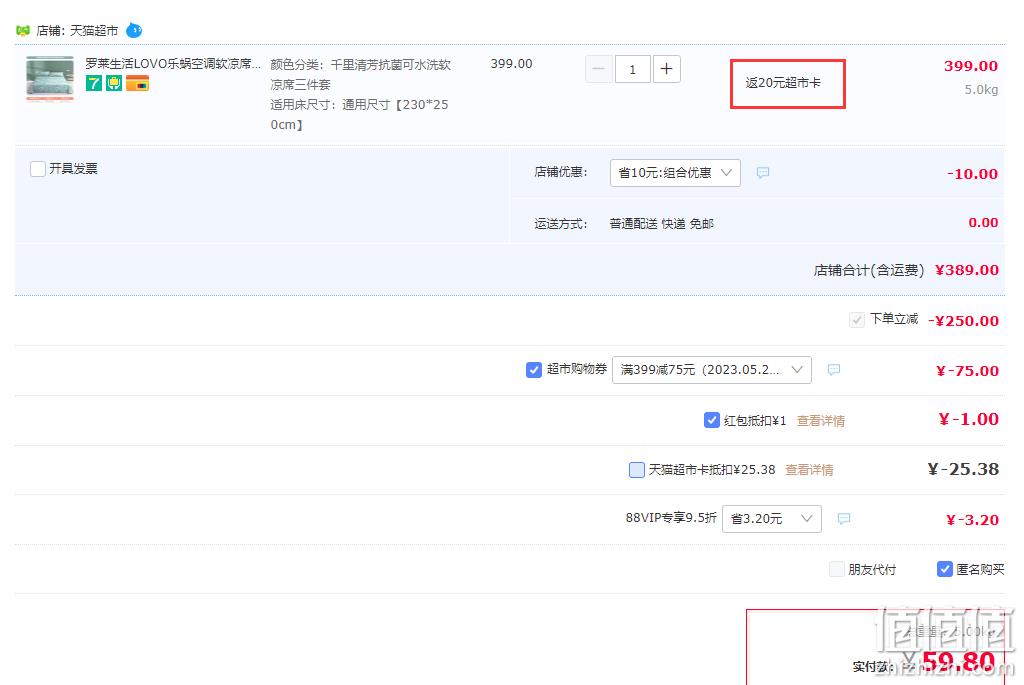Open the 罗莱生活LOVO product title link
The width and height of the screenshot is (1024, 685).
click(173, 63)
